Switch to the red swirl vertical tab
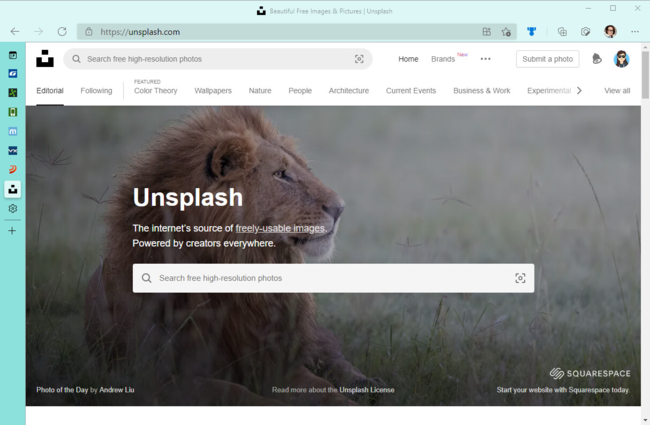Viewport: 650px width, 425px height. point(13,170)
